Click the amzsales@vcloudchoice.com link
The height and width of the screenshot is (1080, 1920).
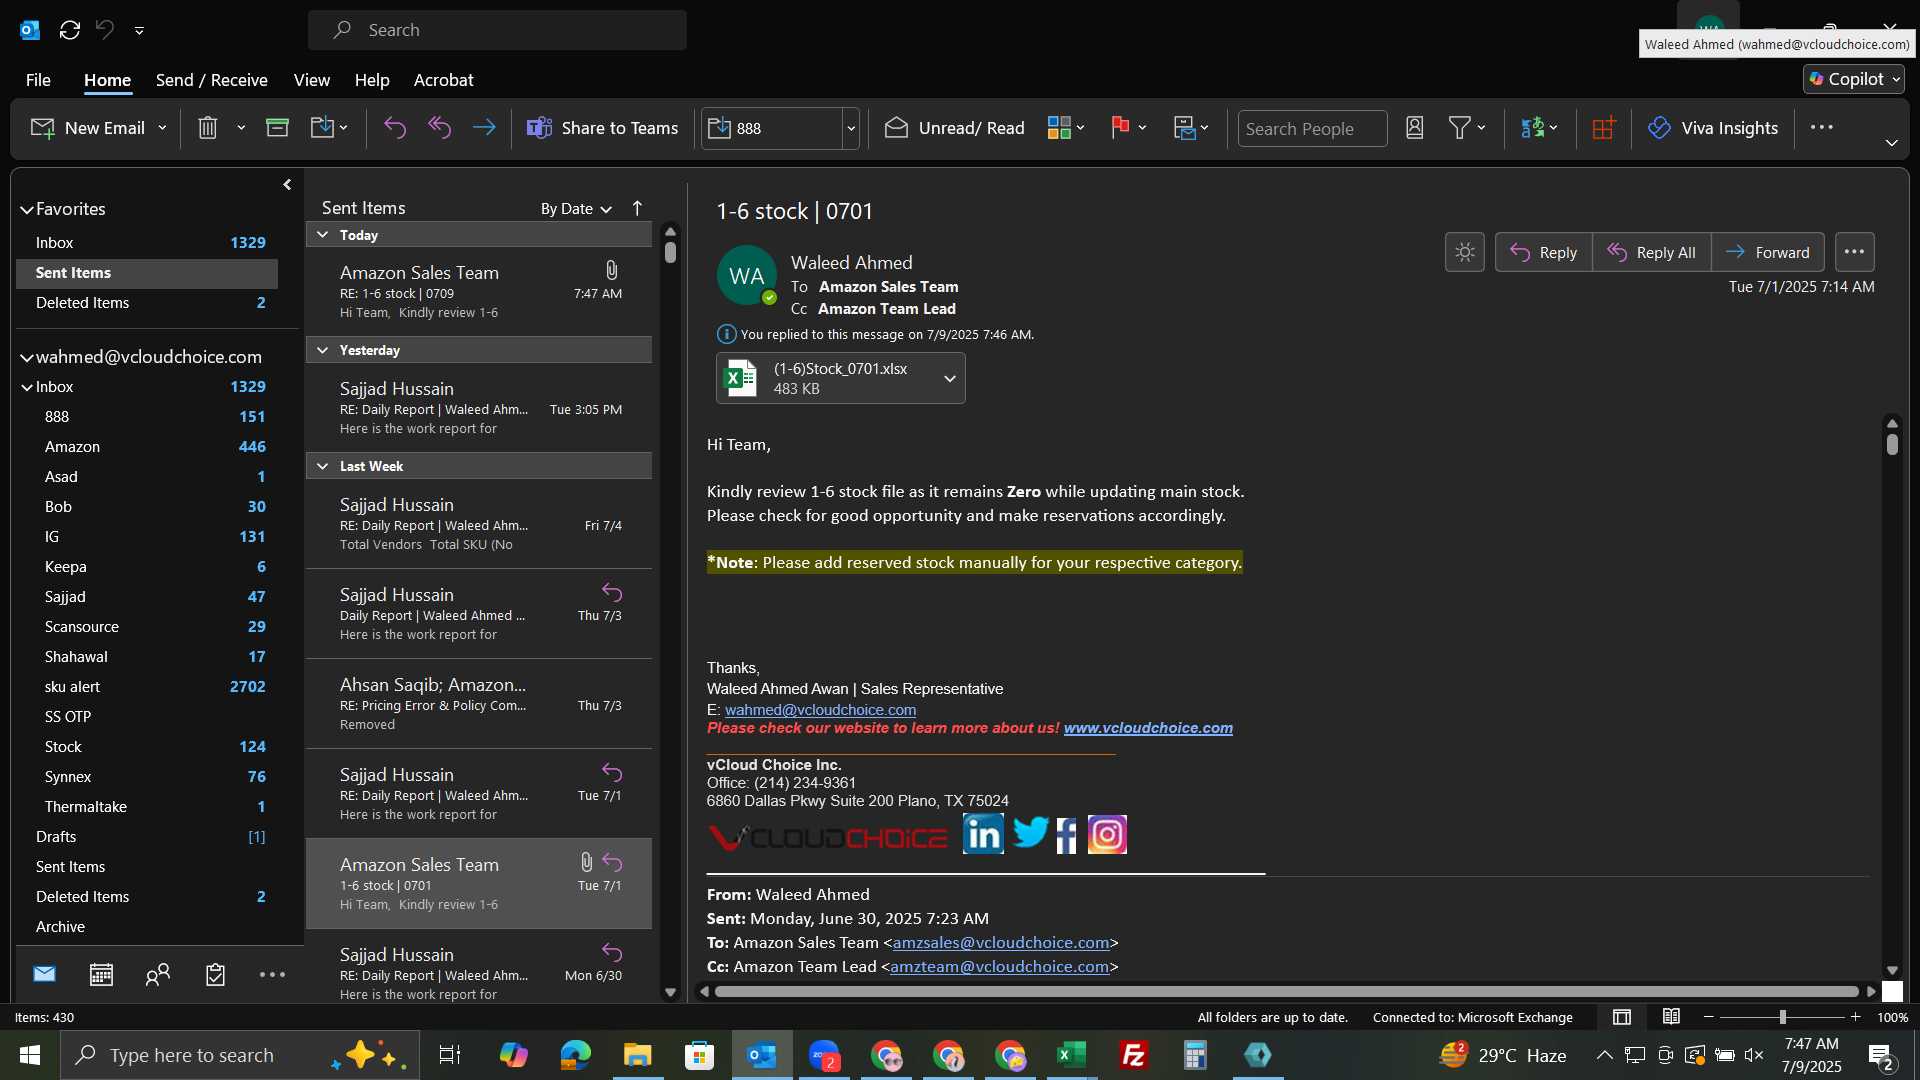pos(1001,942)
